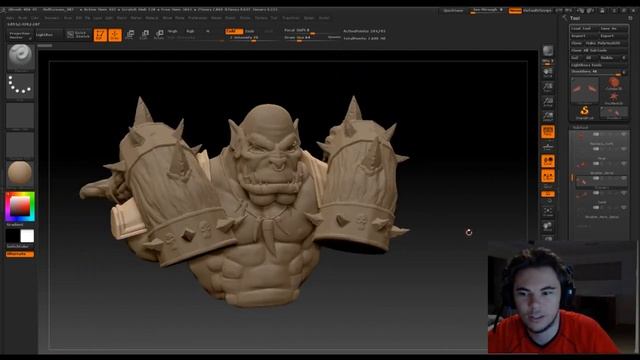Open the current brush thumbnail
The height and width of the screenshot is (360, 640).
[20, 57]
